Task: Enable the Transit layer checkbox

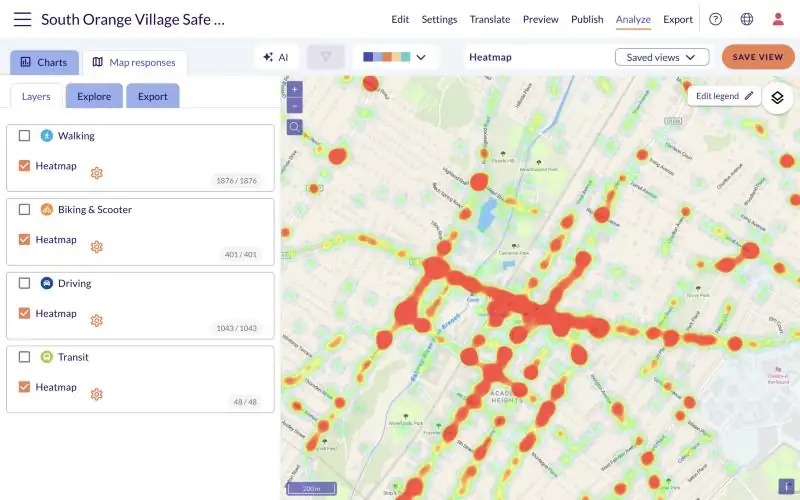Action: pyautogui.click(x=24, y=357)
